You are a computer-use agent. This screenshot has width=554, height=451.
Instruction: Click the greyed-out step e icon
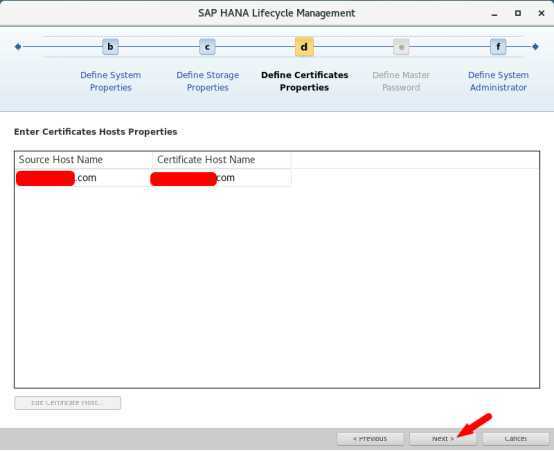click(401, 47)
